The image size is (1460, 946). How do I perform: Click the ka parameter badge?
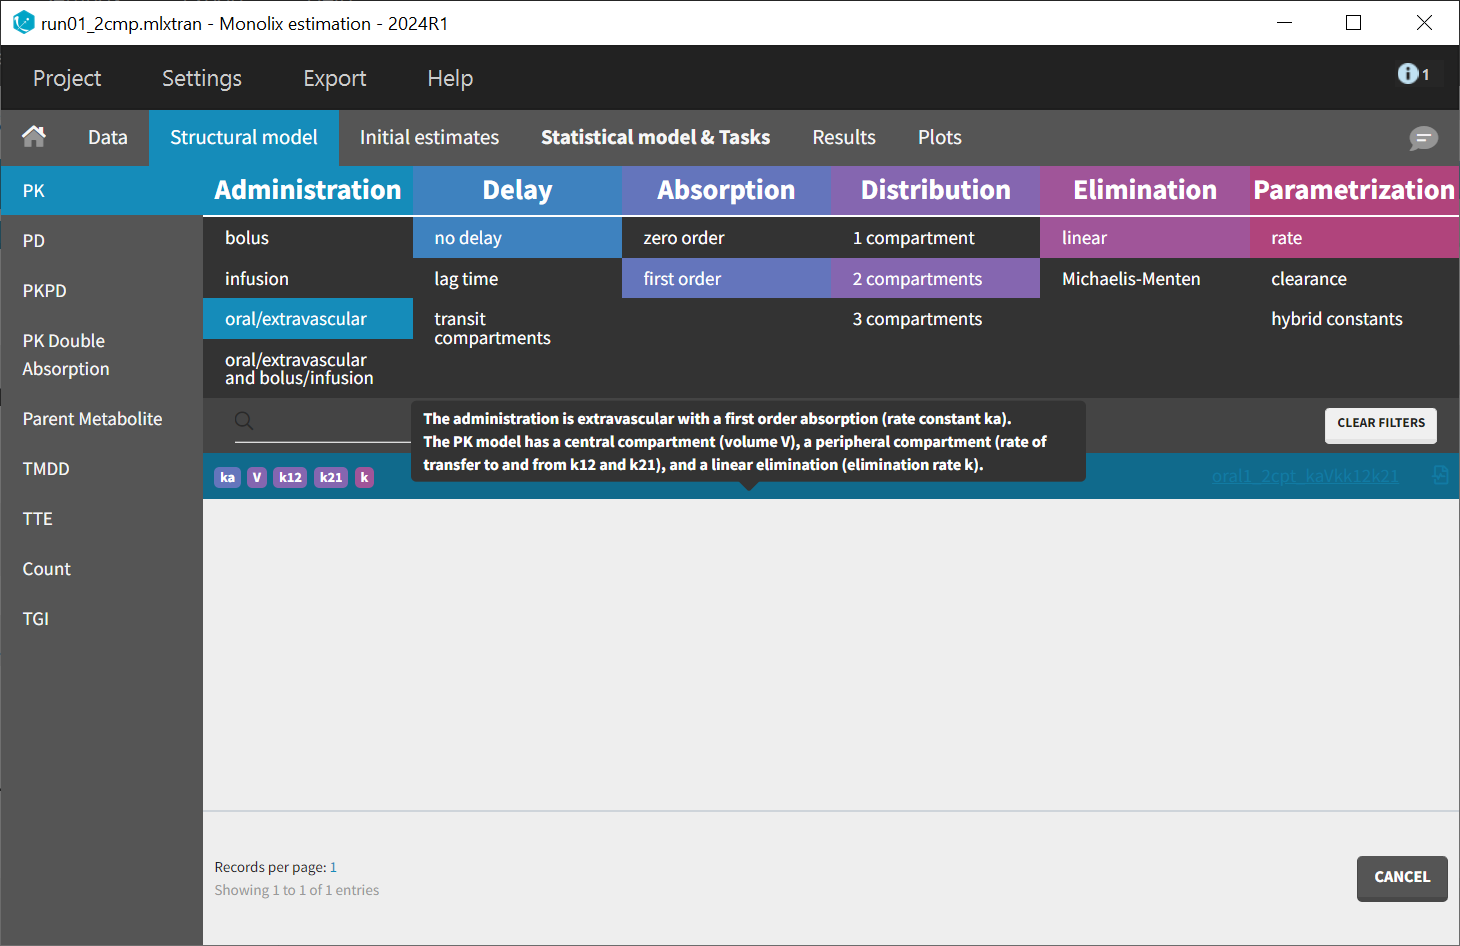click(228, 477)
